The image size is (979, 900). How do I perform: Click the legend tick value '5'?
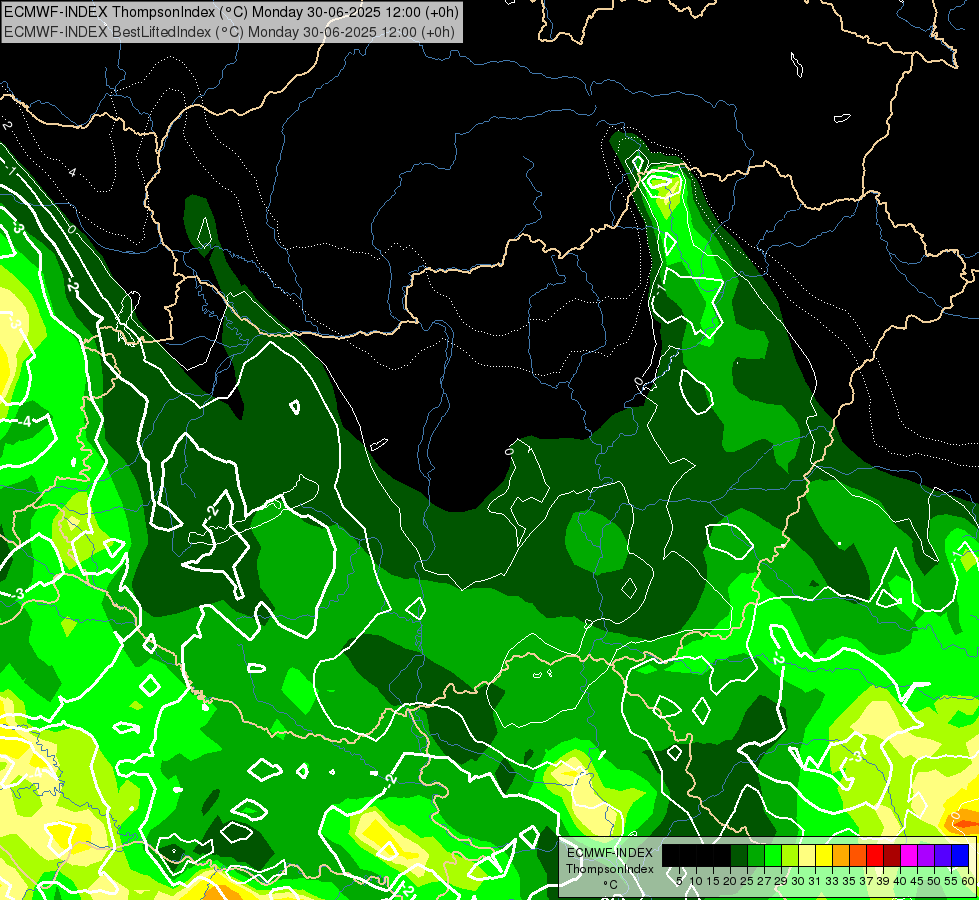(679, 881)
